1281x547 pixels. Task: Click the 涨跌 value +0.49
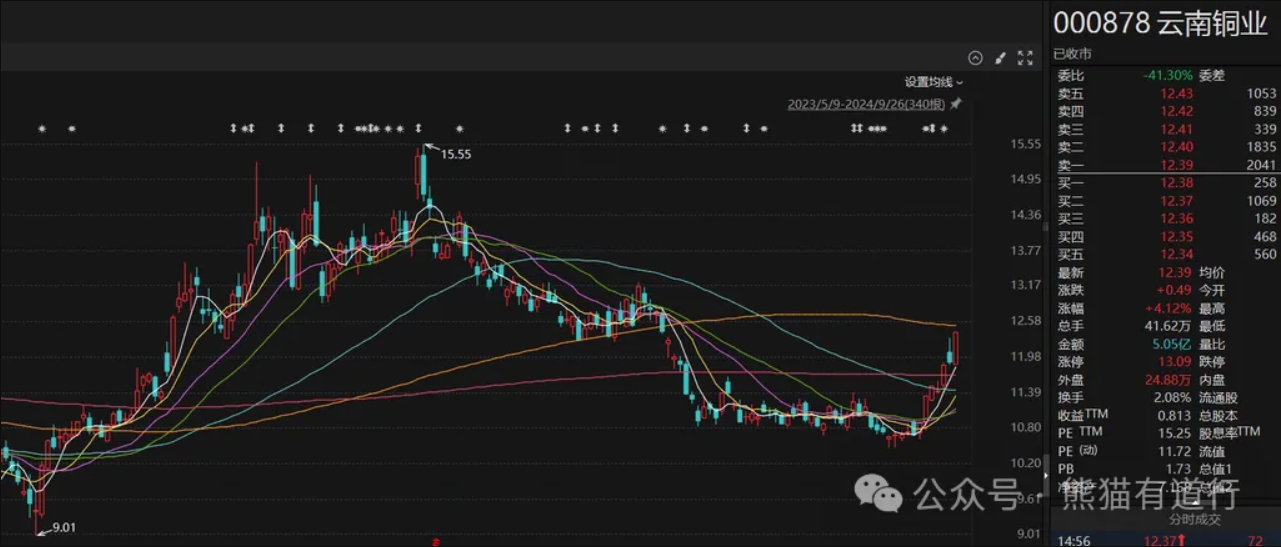click(x=1176, y=290)
